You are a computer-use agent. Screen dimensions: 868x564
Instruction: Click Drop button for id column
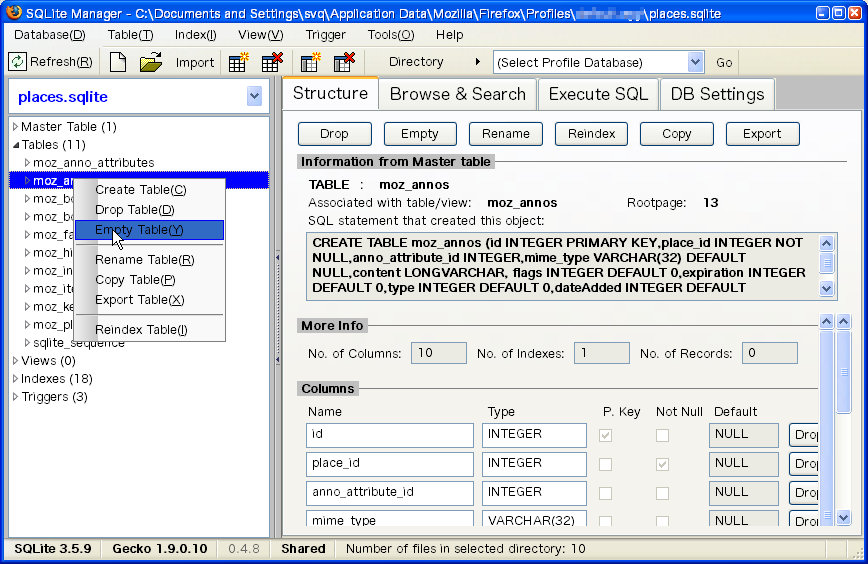804,435
